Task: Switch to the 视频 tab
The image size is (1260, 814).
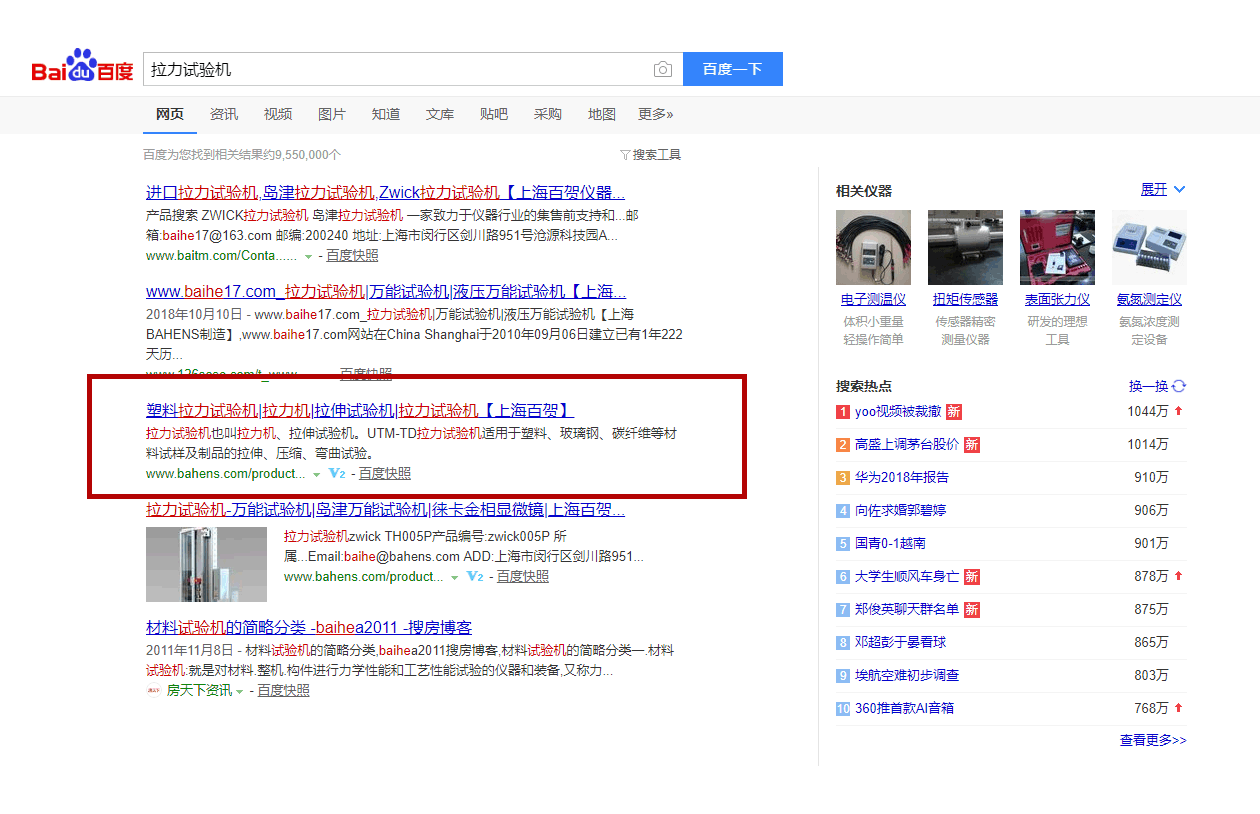Action: [278, 114]
